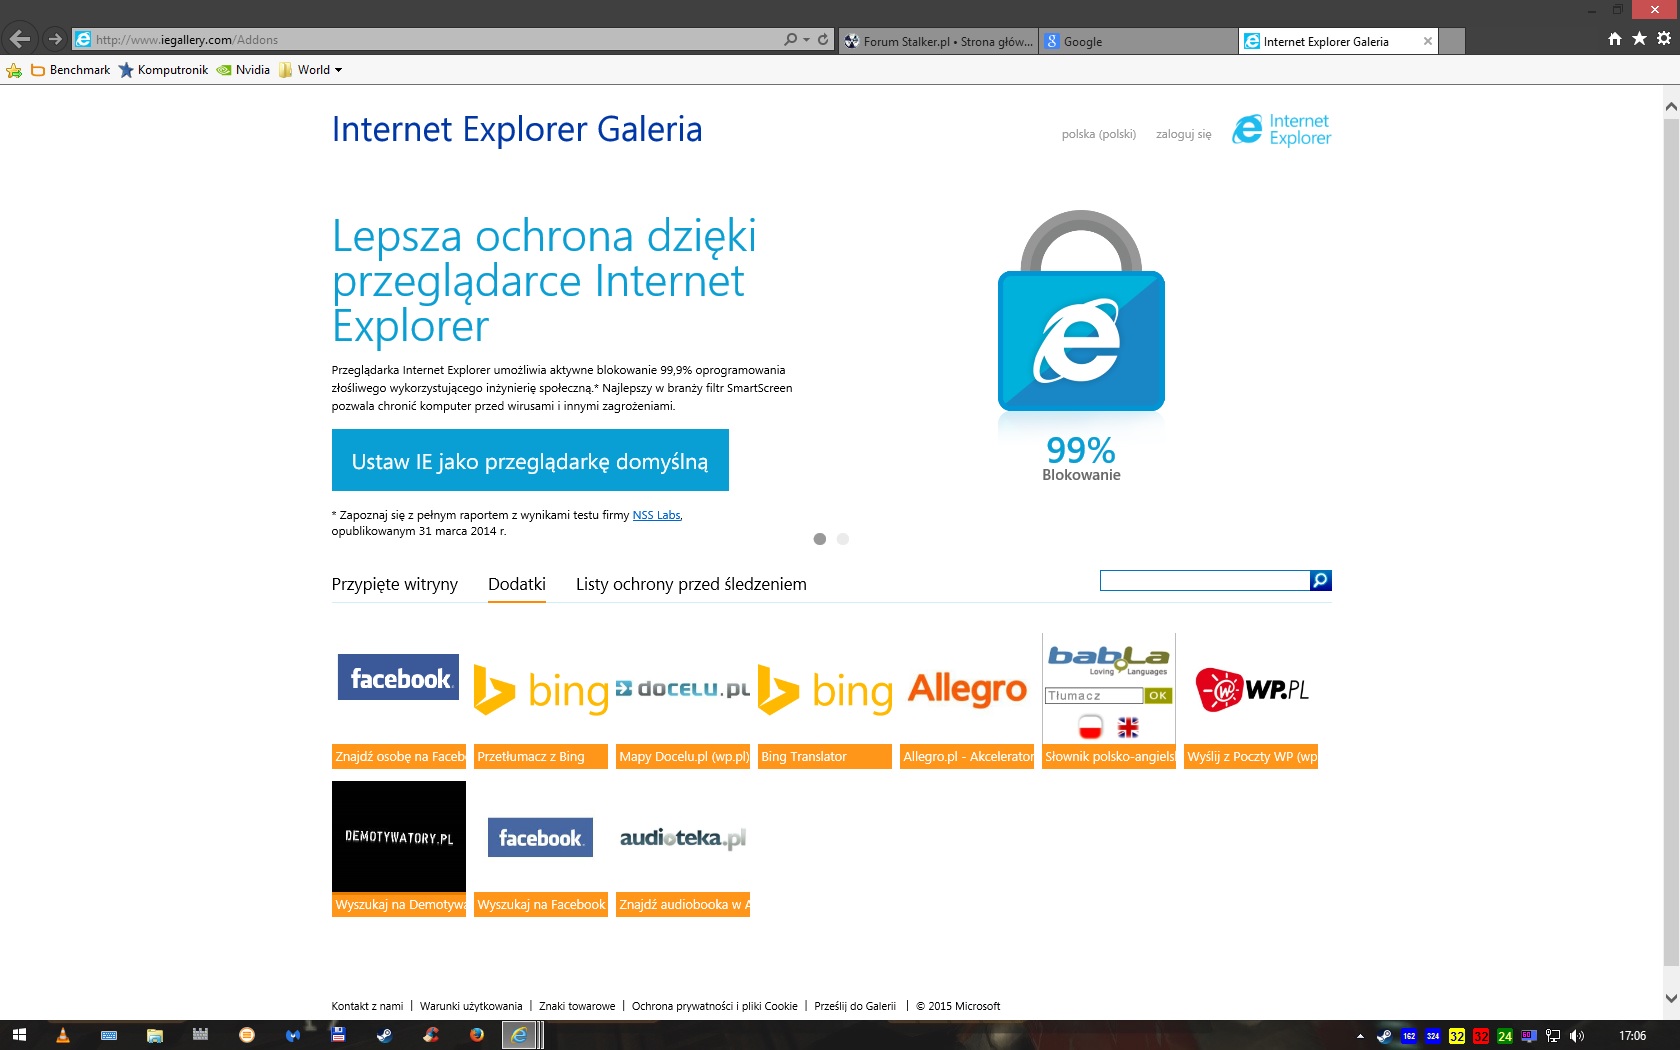Open Wyszukaj na Facebook add-on
Viewport: 1680px width, 1050px height.
point(541,848)
